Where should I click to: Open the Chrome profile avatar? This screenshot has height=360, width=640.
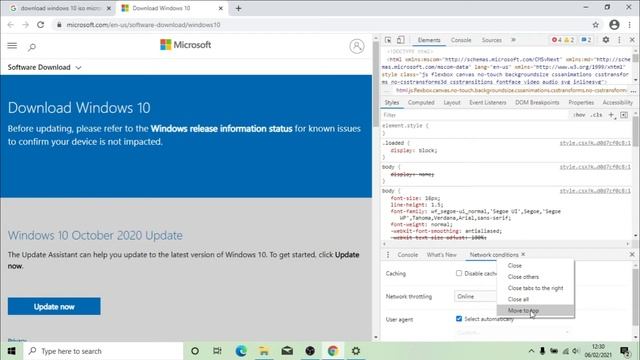coord(614,24)
